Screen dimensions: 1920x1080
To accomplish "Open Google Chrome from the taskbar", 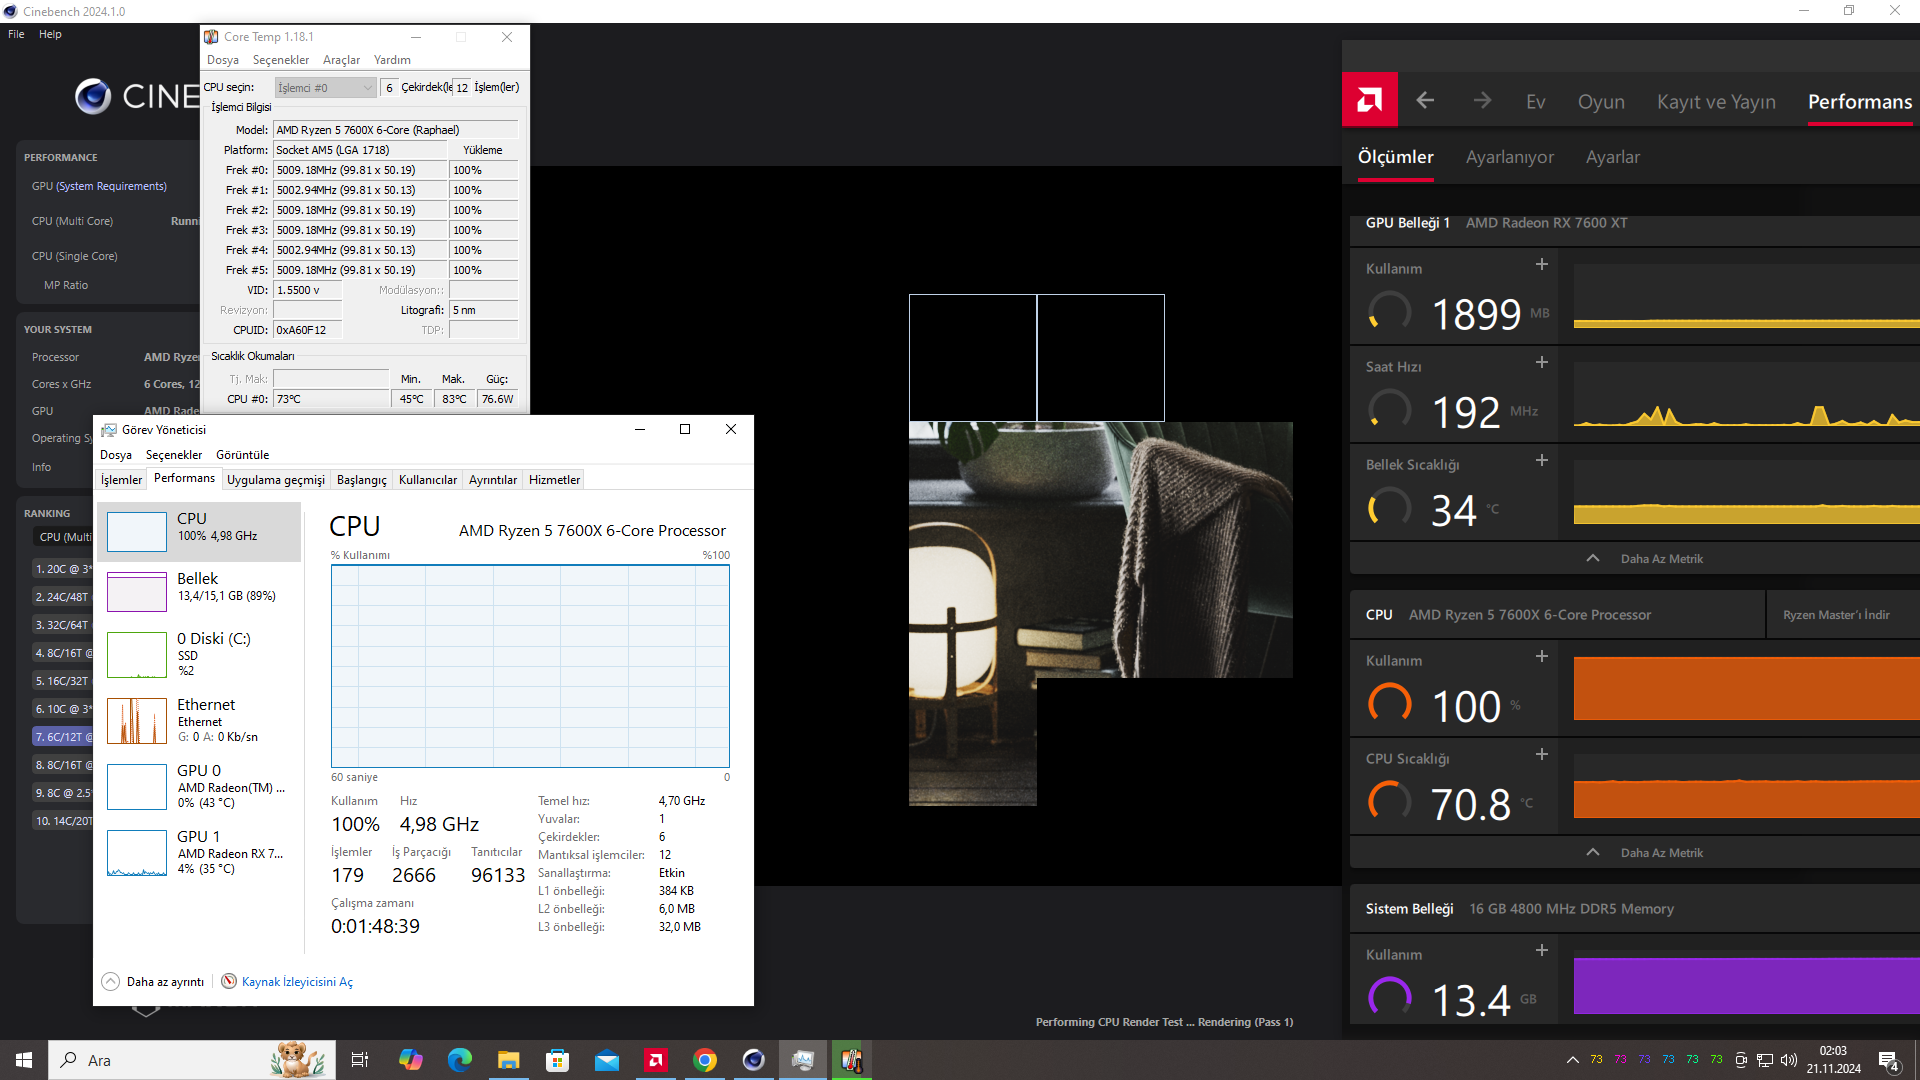I will (x=705, y=1060).
